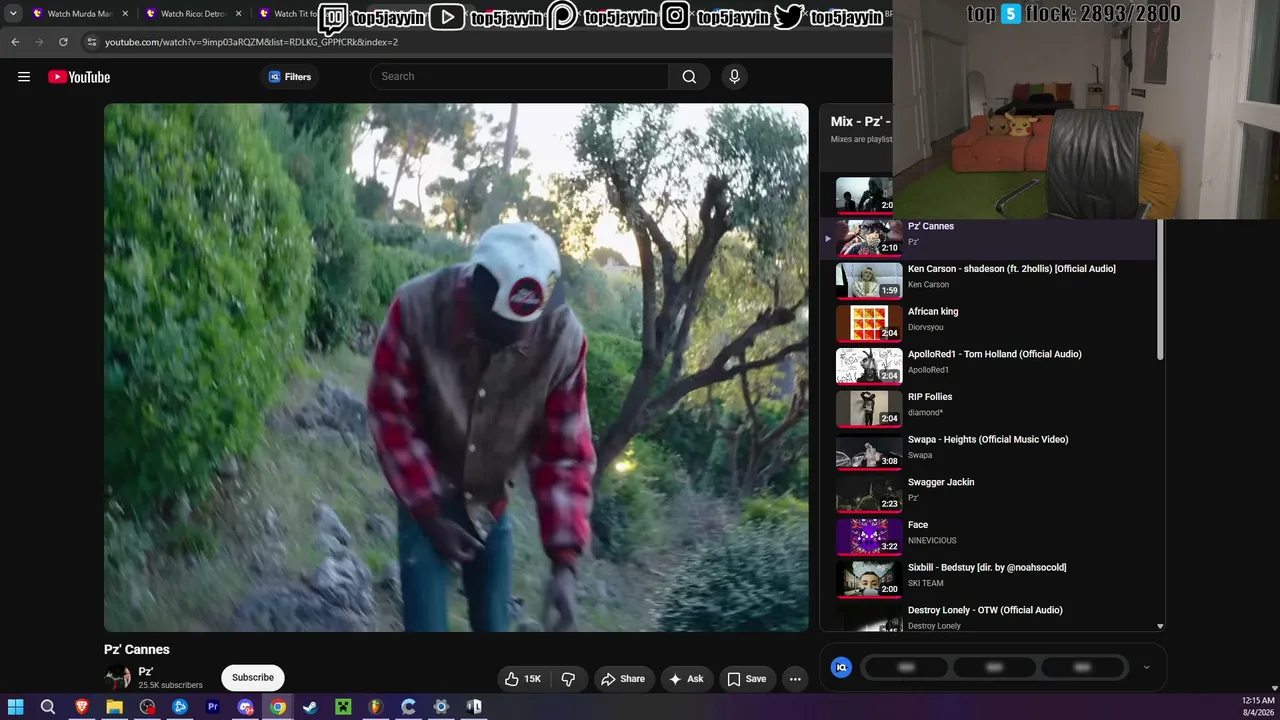This screenshot has height=720, width=1280.
Task: Play ApolloRed1 Tom Holland thumbnail
Action: pyautogui.click(x=869, y=367)
